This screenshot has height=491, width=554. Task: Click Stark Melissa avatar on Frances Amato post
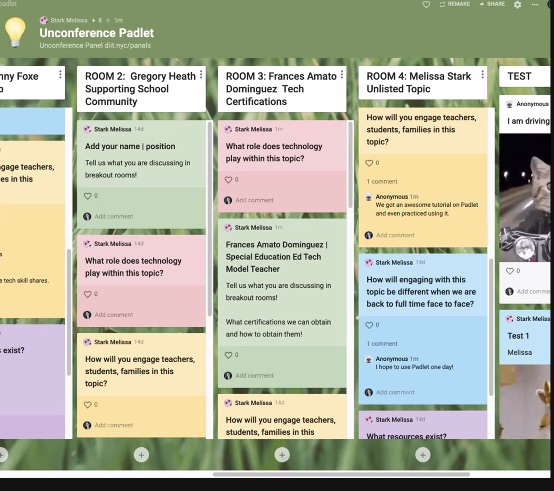coord(228,228)
